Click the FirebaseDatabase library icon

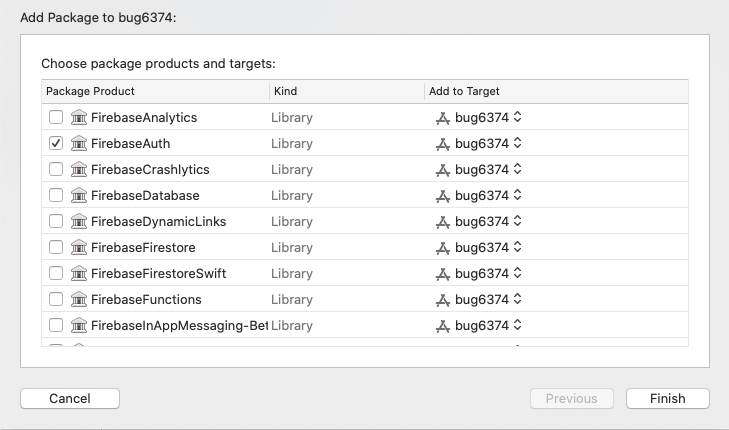pos(80,195)
